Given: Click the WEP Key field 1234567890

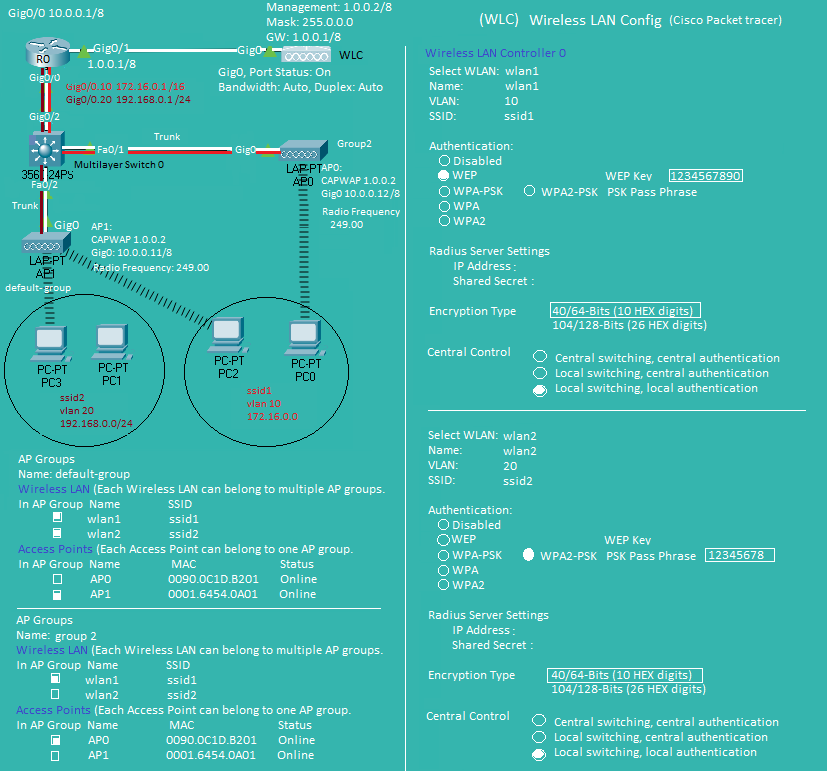Looking at the screenshot, I should pyautogui.click(x=705, y=175).
